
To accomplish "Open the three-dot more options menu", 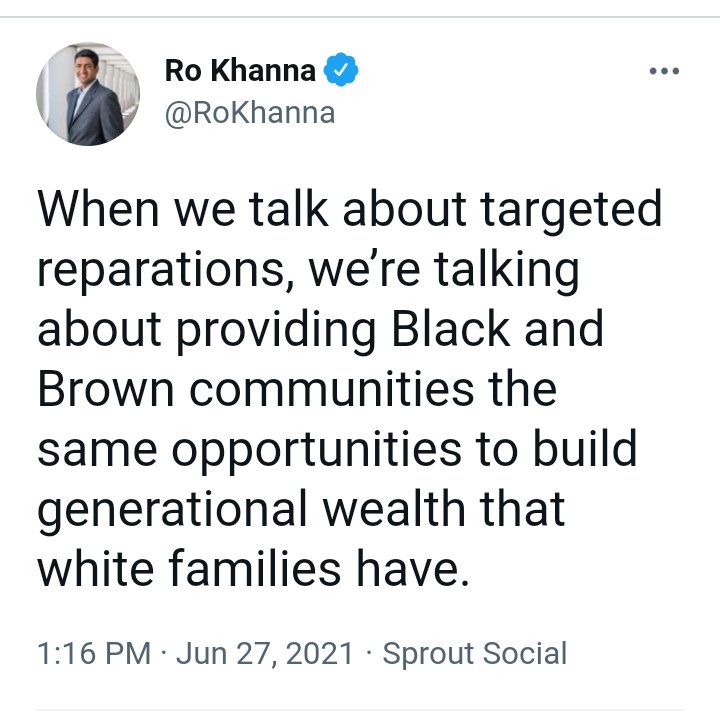I will [664, 71].
